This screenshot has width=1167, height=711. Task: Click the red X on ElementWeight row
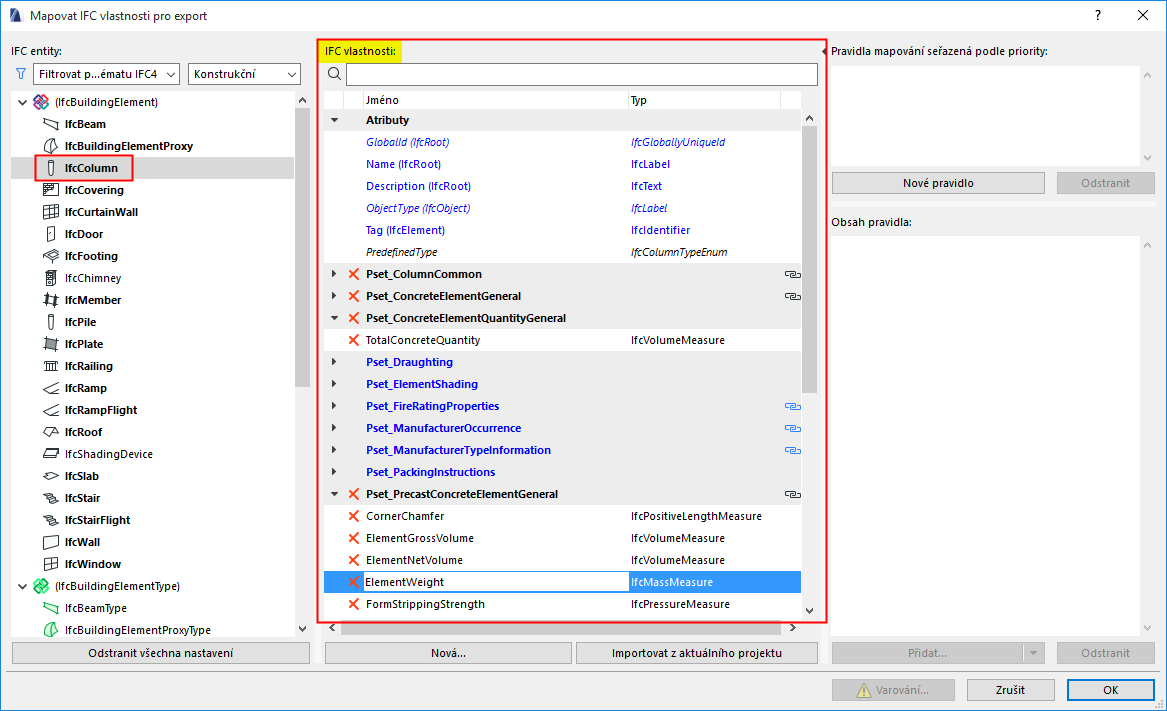pos(354,582)
